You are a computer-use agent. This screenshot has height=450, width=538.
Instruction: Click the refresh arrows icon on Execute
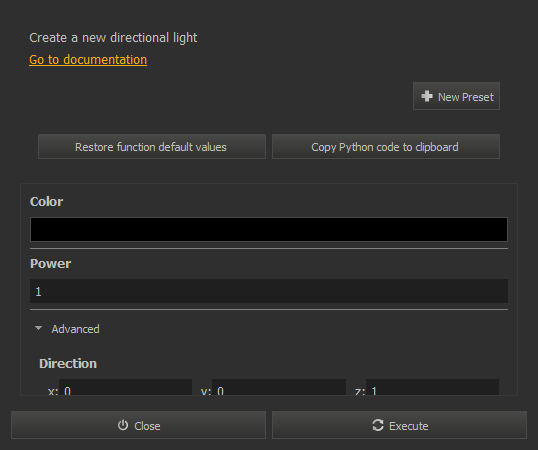[378, 425]
